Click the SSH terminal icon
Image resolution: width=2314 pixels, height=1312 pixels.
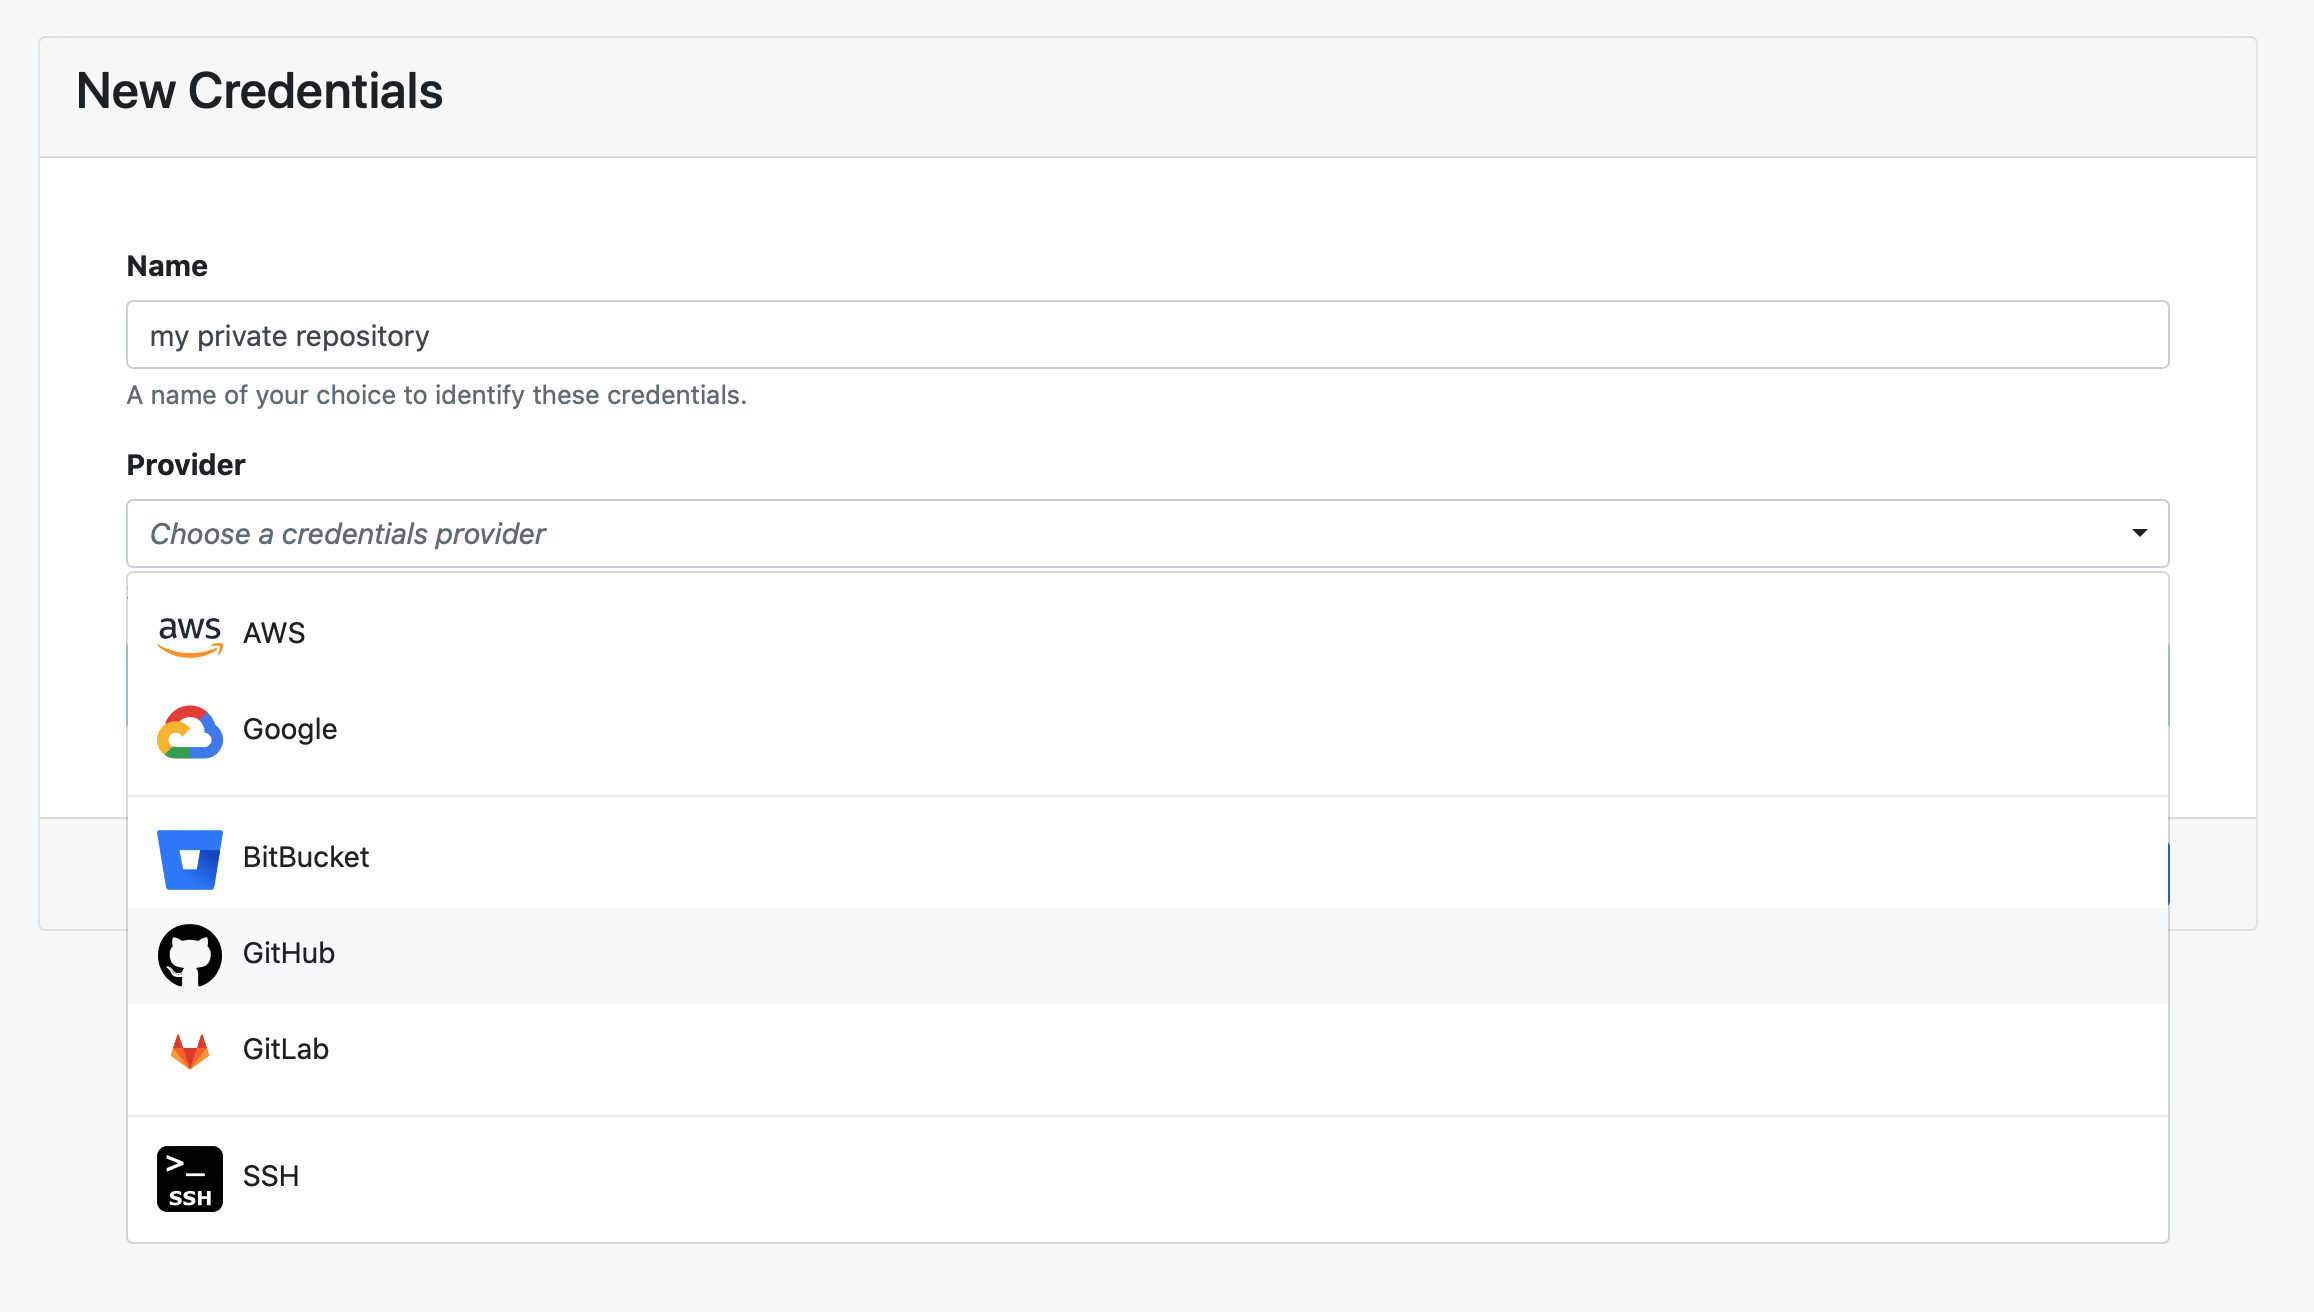click(189, 1178)
